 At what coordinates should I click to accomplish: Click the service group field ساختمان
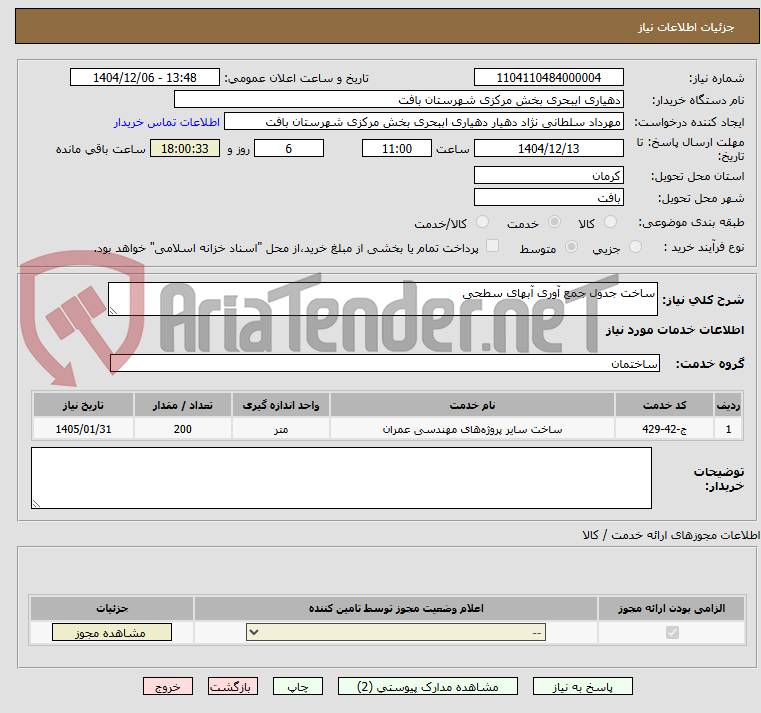click(x=385, y=363)
